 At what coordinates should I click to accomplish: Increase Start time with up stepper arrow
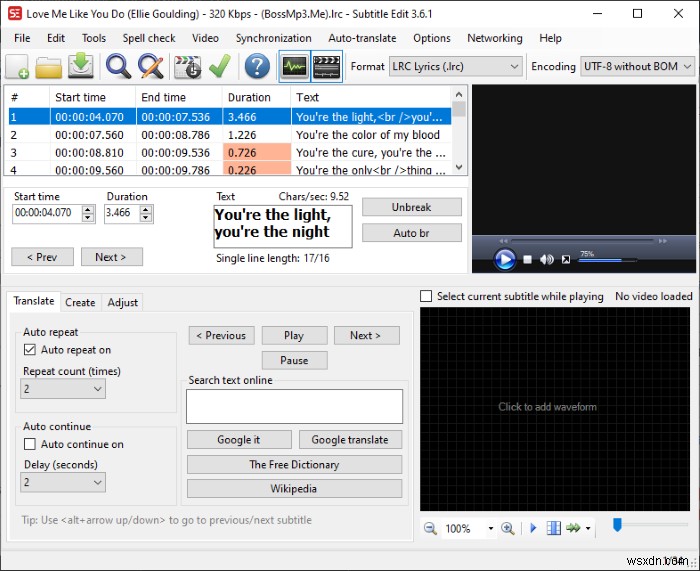pyautogui.click(x=88, y=209)
